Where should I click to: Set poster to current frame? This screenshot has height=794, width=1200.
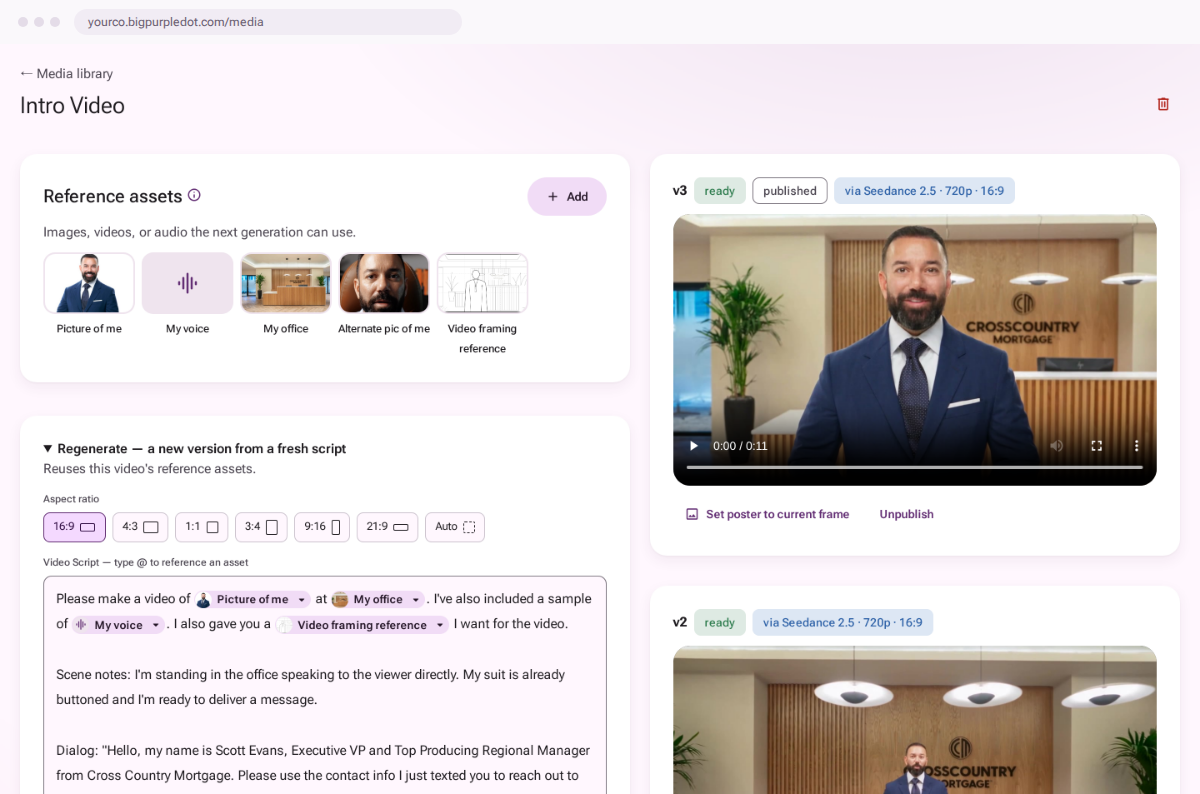[767, 514]
